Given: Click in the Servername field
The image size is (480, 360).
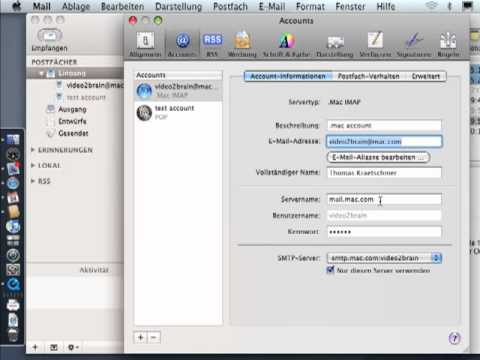Looking at the screenshot, I should (x=384, y=199).
